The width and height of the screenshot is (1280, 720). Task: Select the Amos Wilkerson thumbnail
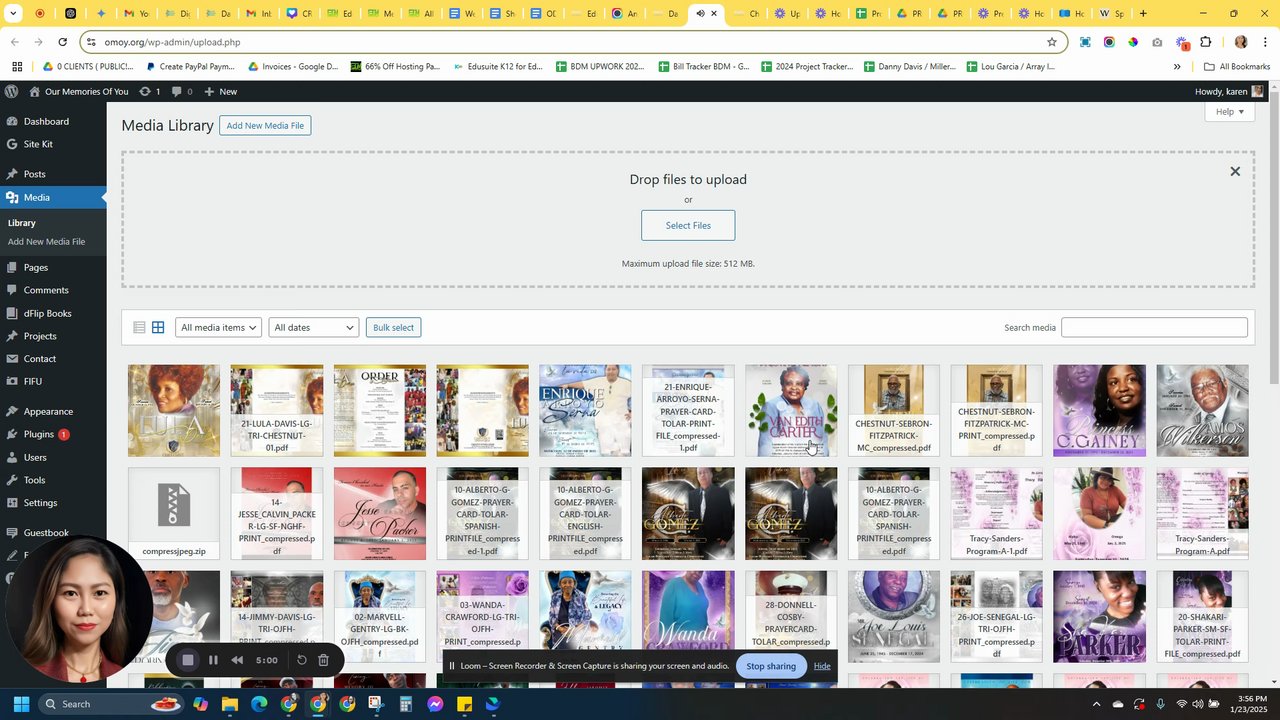click(1202, 410)
